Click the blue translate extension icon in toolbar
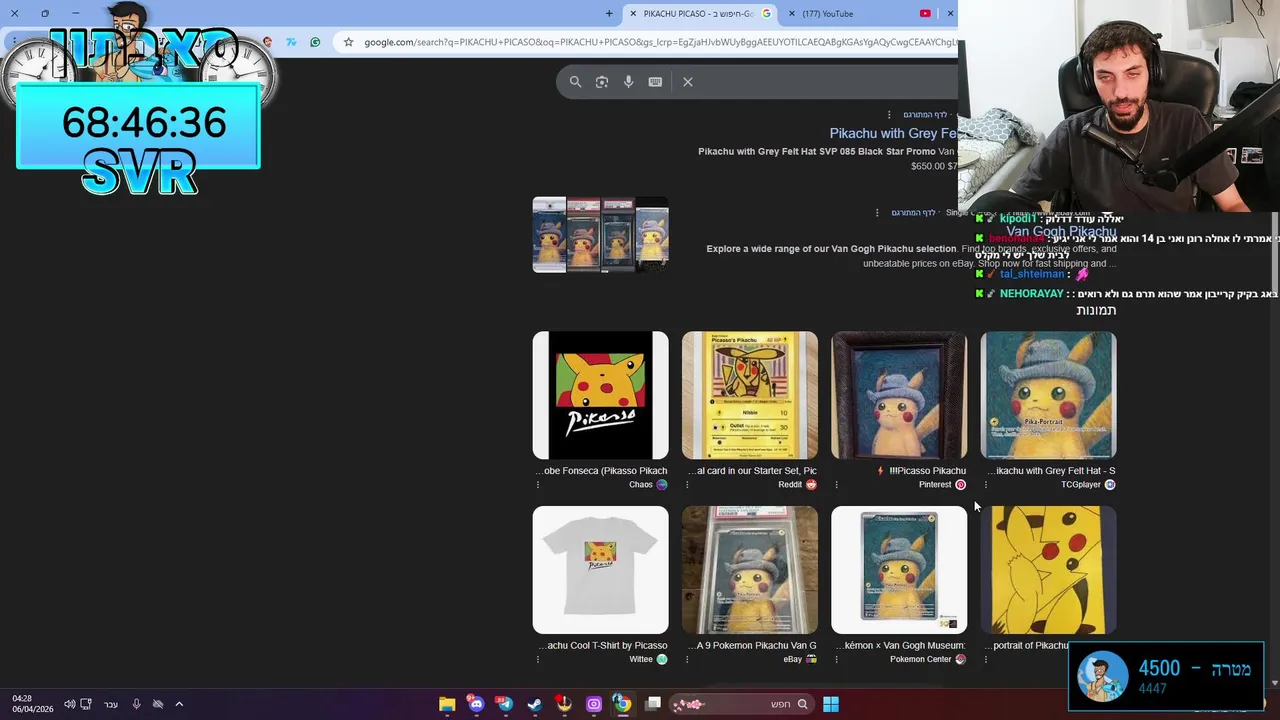The image size is (1280, 720). (x=291, y=42)
